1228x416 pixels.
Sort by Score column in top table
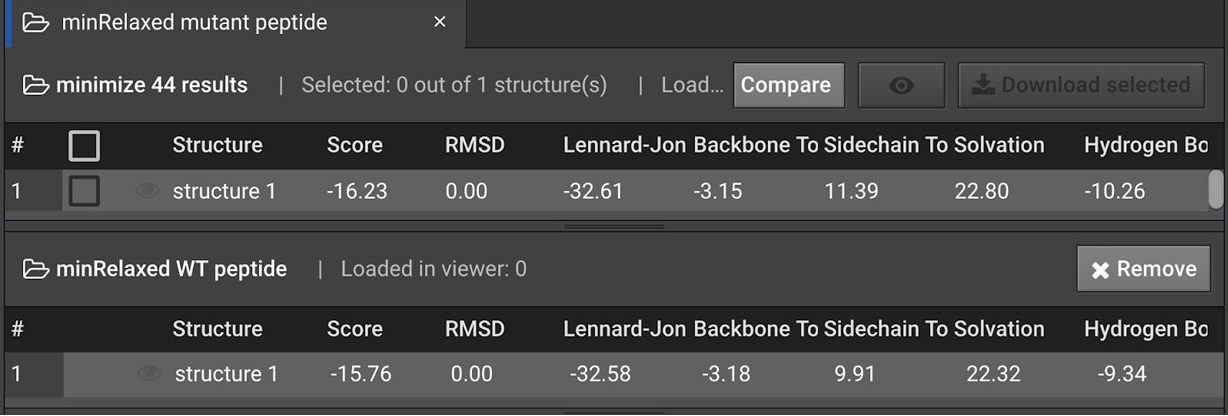355,145
